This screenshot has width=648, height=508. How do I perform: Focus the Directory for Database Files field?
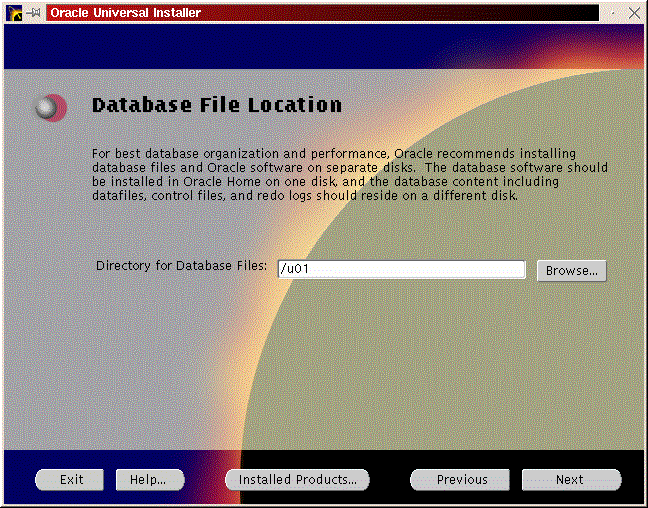(400, 270)
